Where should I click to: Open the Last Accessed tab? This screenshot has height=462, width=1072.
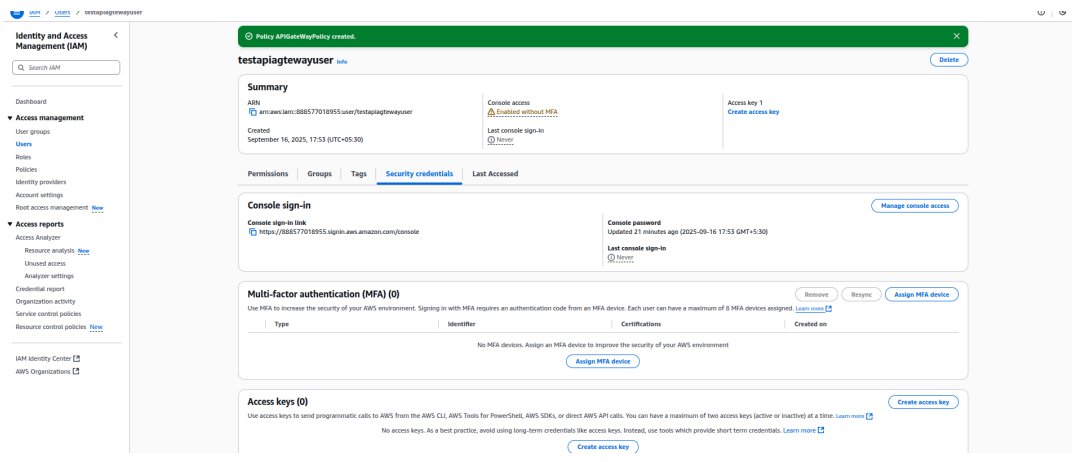click(x=495, y=174)
